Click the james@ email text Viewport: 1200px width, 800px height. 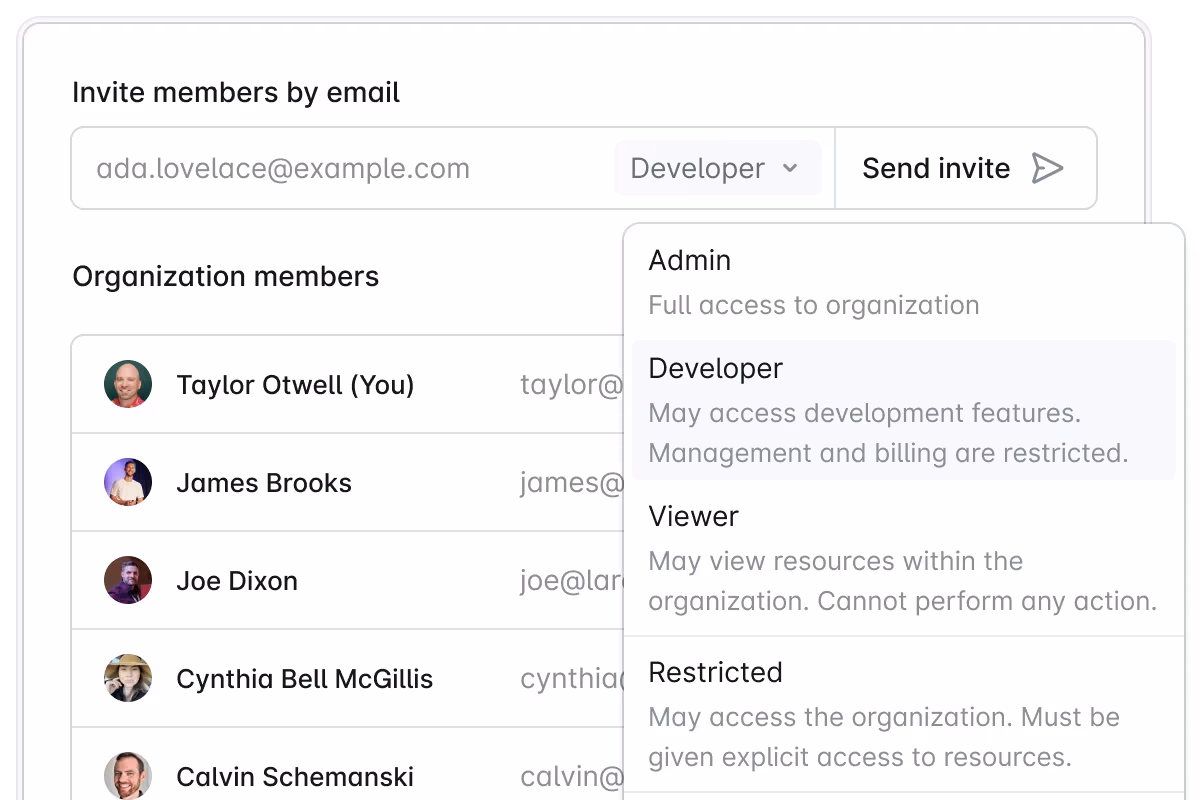(x=571, y=484)
